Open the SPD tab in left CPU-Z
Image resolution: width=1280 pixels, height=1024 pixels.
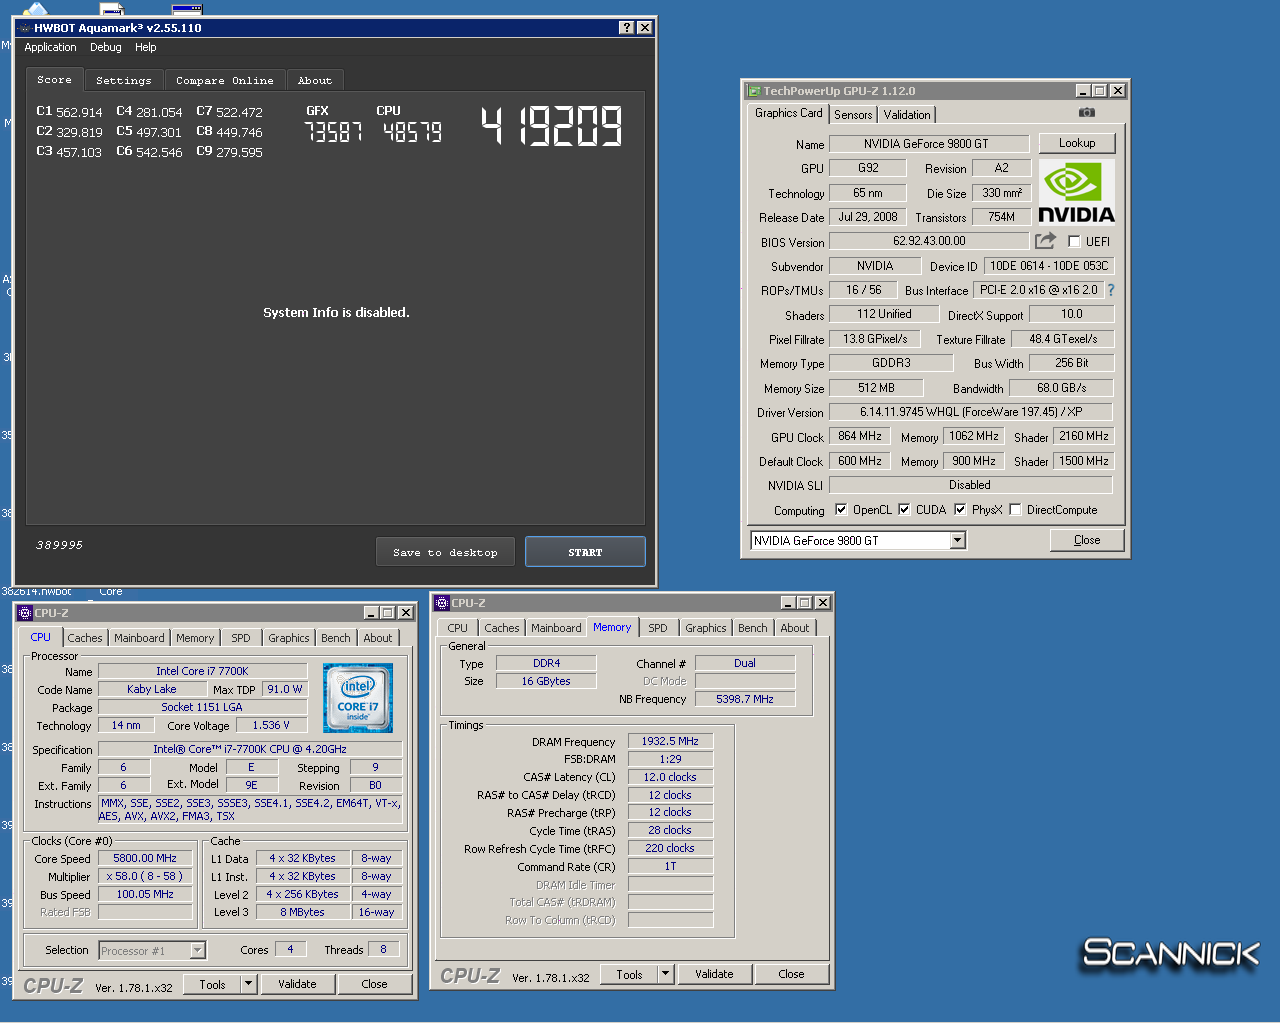pyautogui.click(x=241, y=638)
